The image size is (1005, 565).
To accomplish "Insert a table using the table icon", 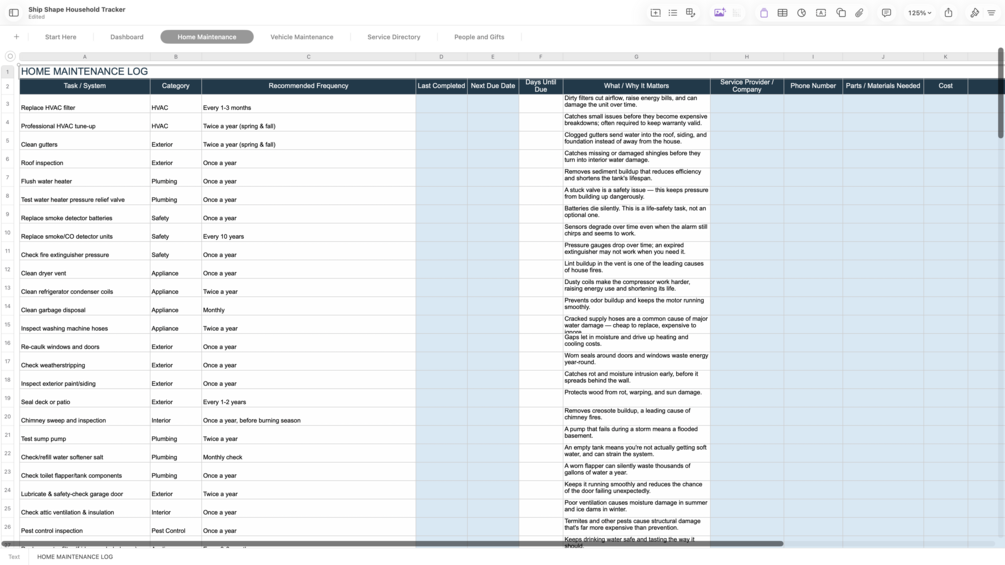I will click(783, 13).
